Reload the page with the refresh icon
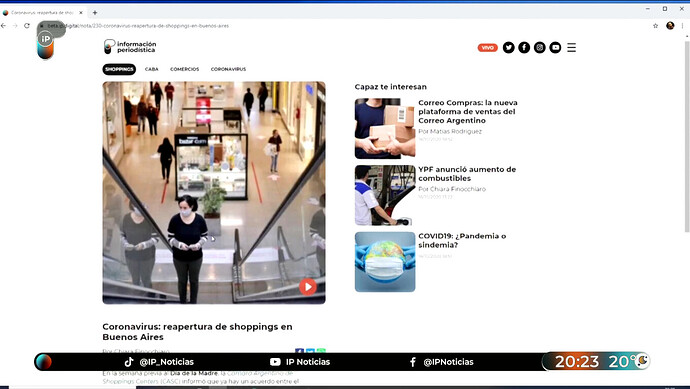 27,26
